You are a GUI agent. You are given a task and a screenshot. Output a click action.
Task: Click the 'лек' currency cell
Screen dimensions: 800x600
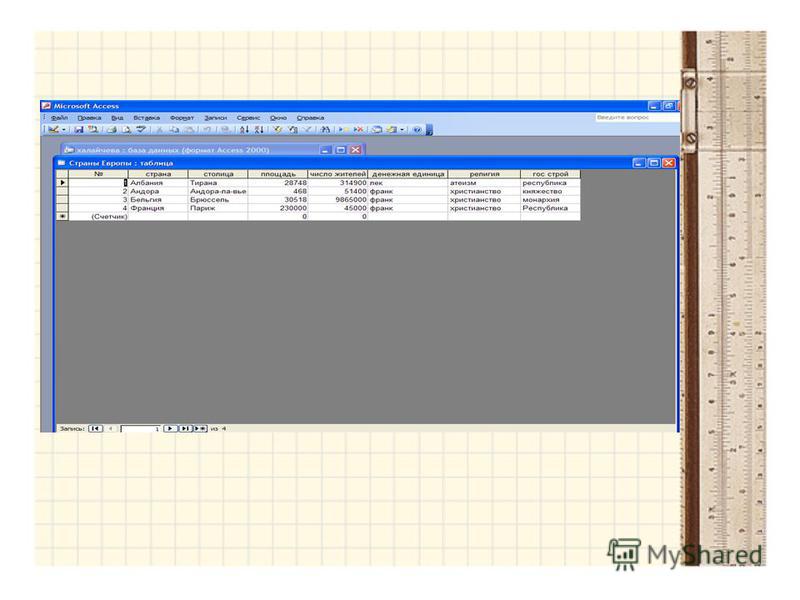point(408,183)
